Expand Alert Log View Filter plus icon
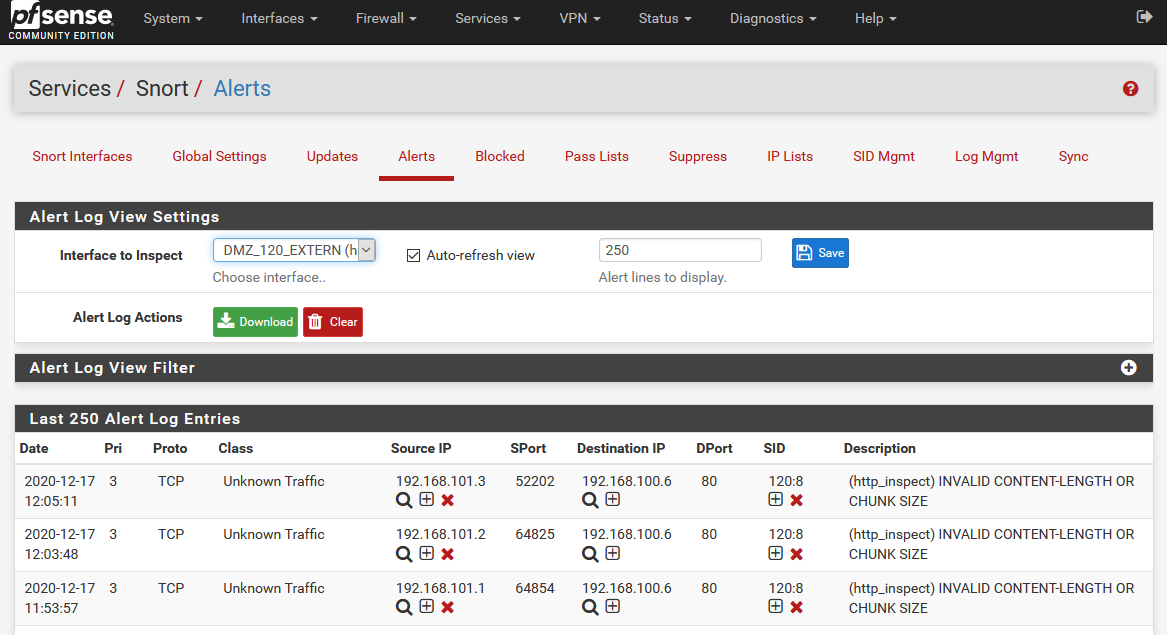 point(1128,368)
